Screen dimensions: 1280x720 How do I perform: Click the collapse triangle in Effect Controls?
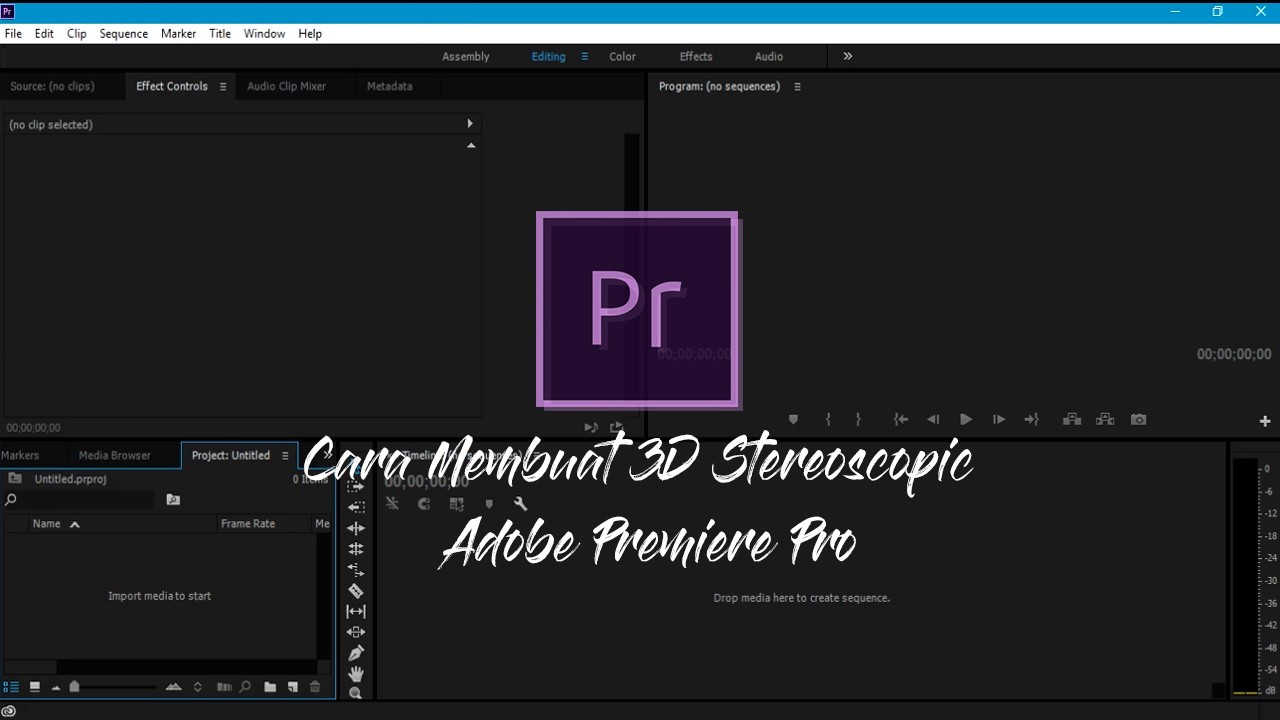point(471,146)
